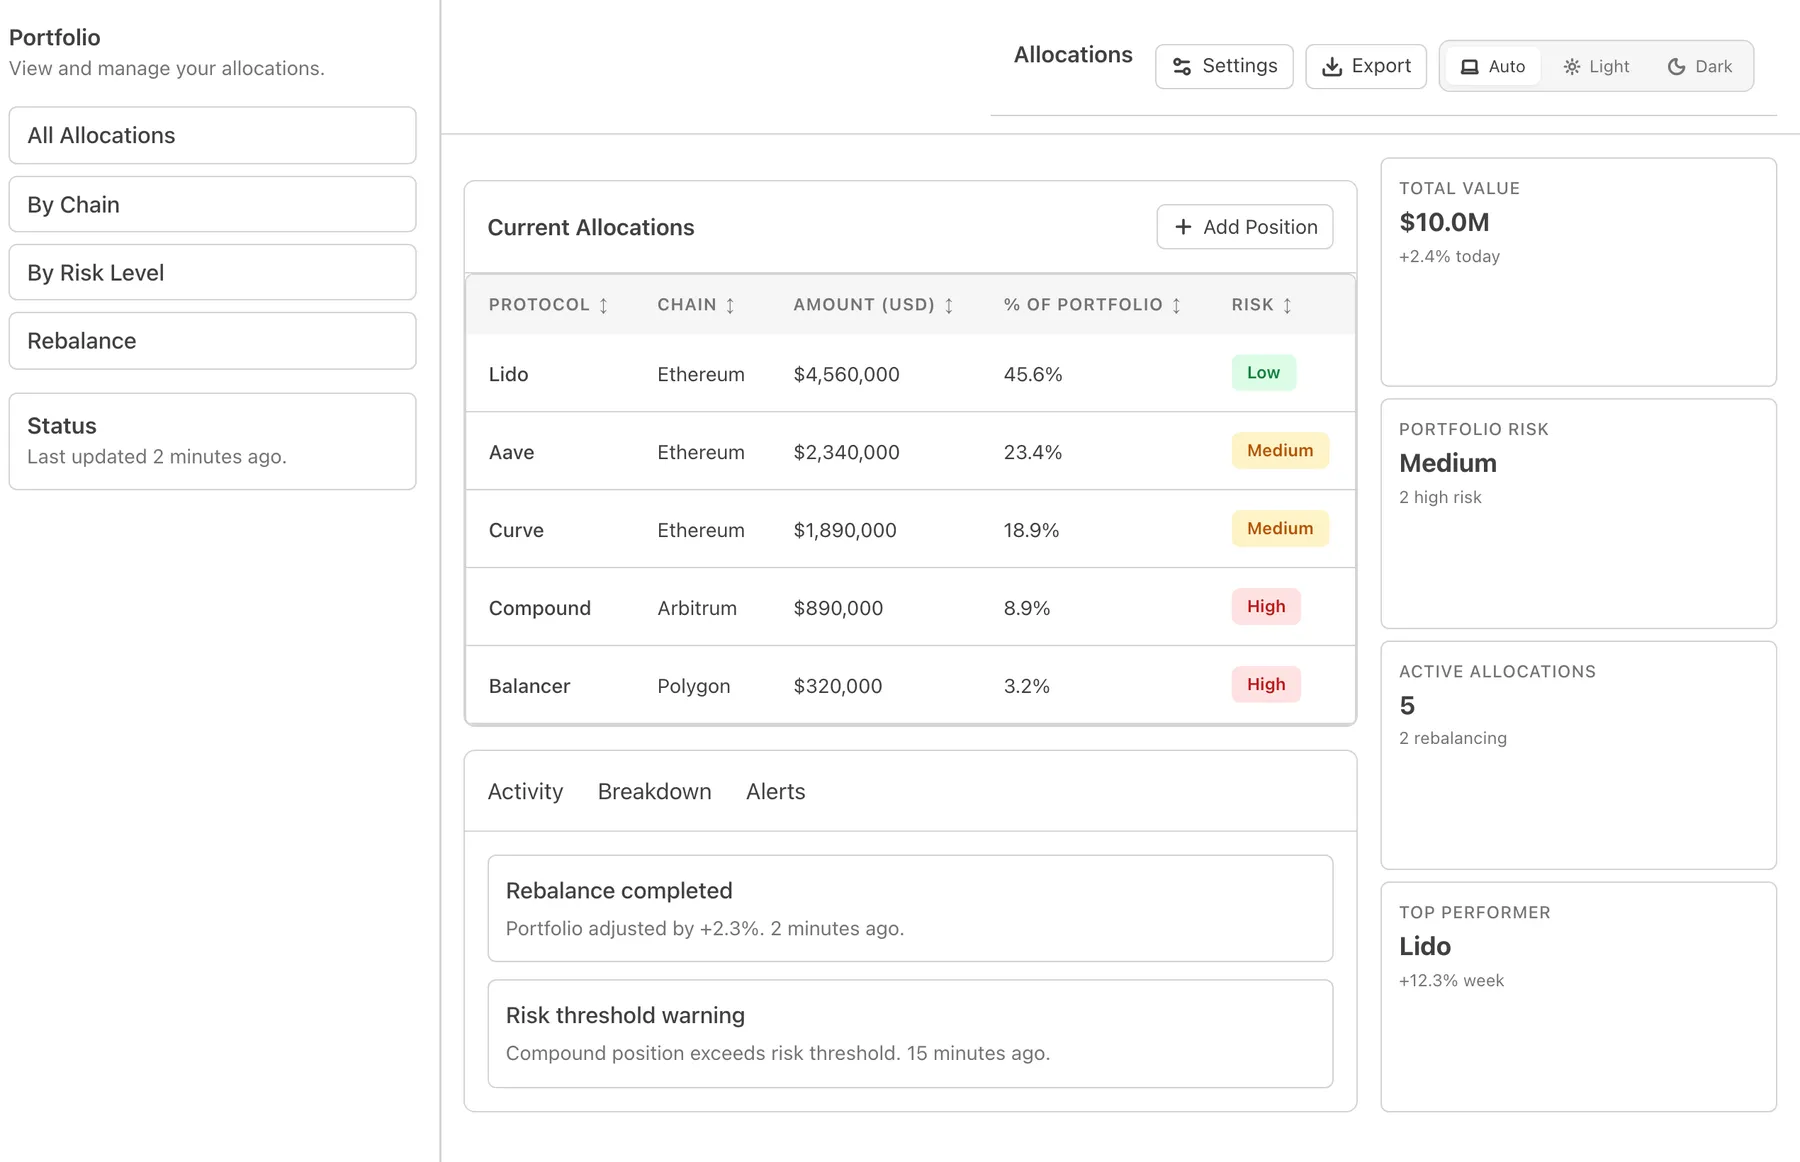The height and width of the screenshot is (1162, 1800).
Task: Click the Medium risk badge for Aave
Action: point(1280,450)
